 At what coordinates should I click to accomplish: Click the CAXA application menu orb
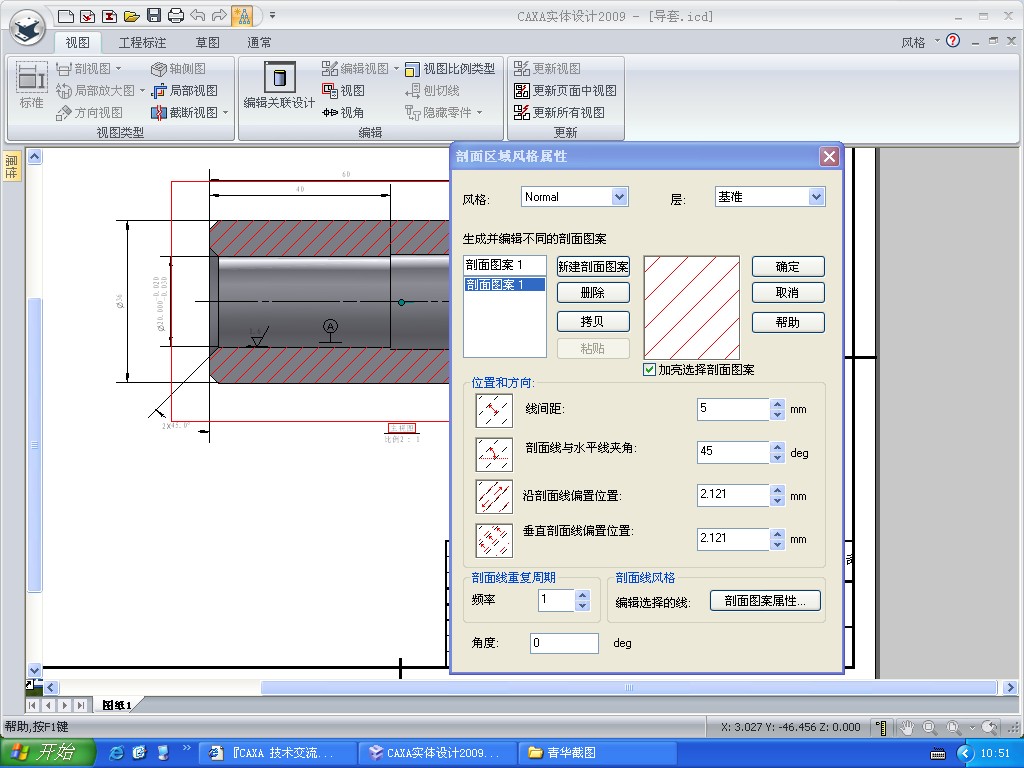click(27, 27)
